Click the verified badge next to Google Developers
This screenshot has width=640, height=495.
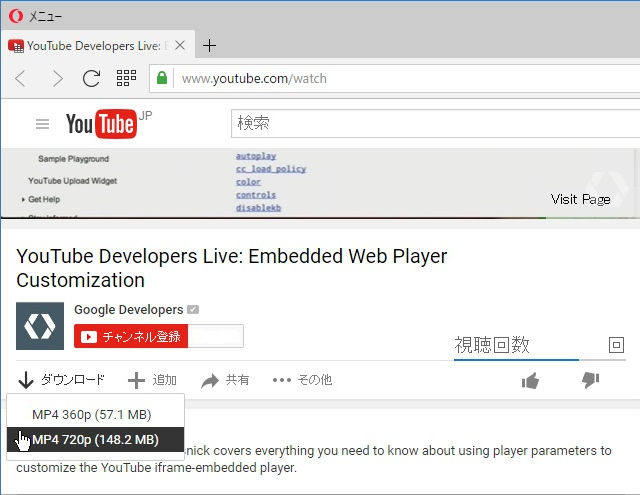point(193,310)
